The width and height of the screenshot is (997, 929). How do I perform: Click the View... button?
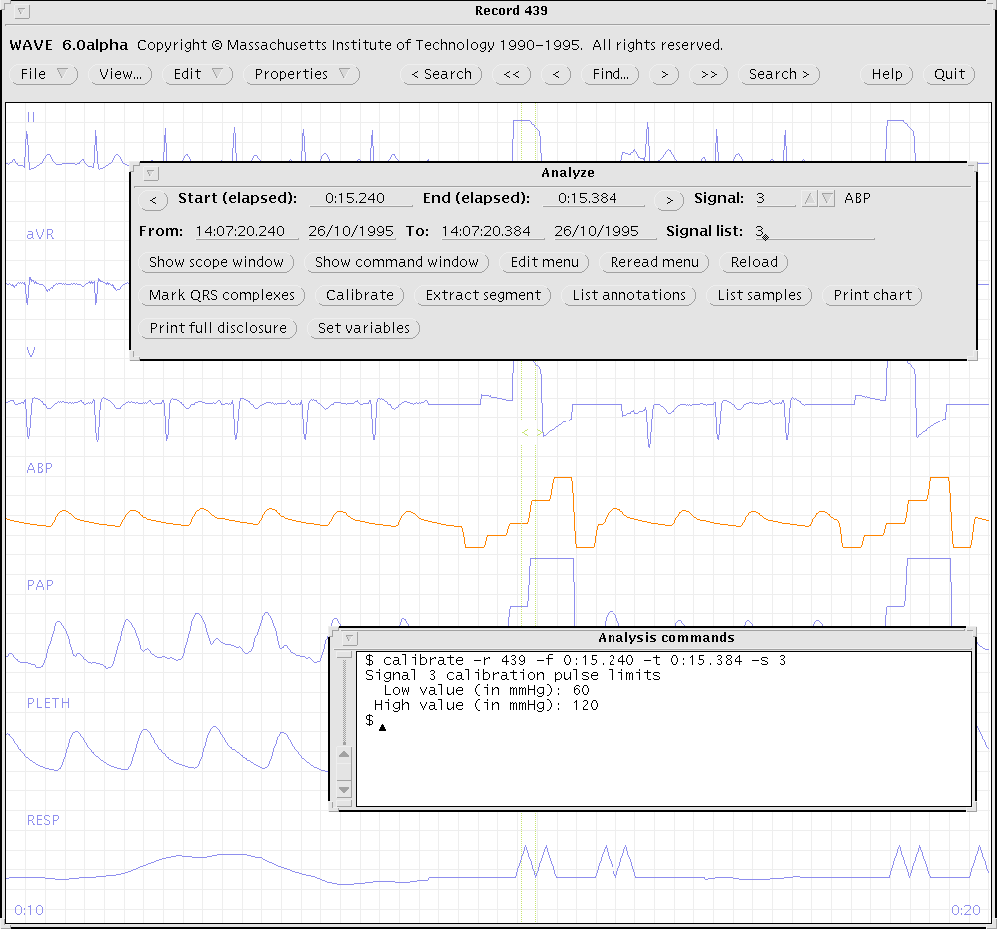tap(121, 74)
